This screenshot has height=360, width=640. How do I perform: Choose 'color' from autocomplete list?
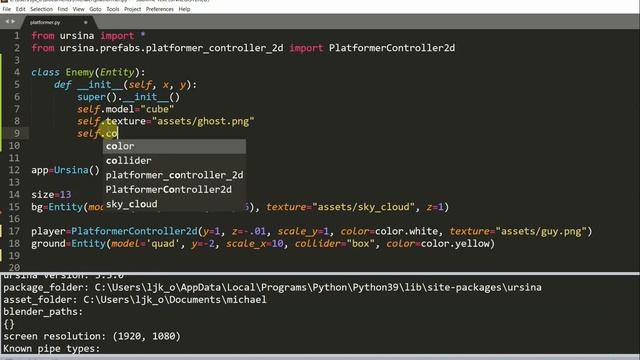point(174,146)
